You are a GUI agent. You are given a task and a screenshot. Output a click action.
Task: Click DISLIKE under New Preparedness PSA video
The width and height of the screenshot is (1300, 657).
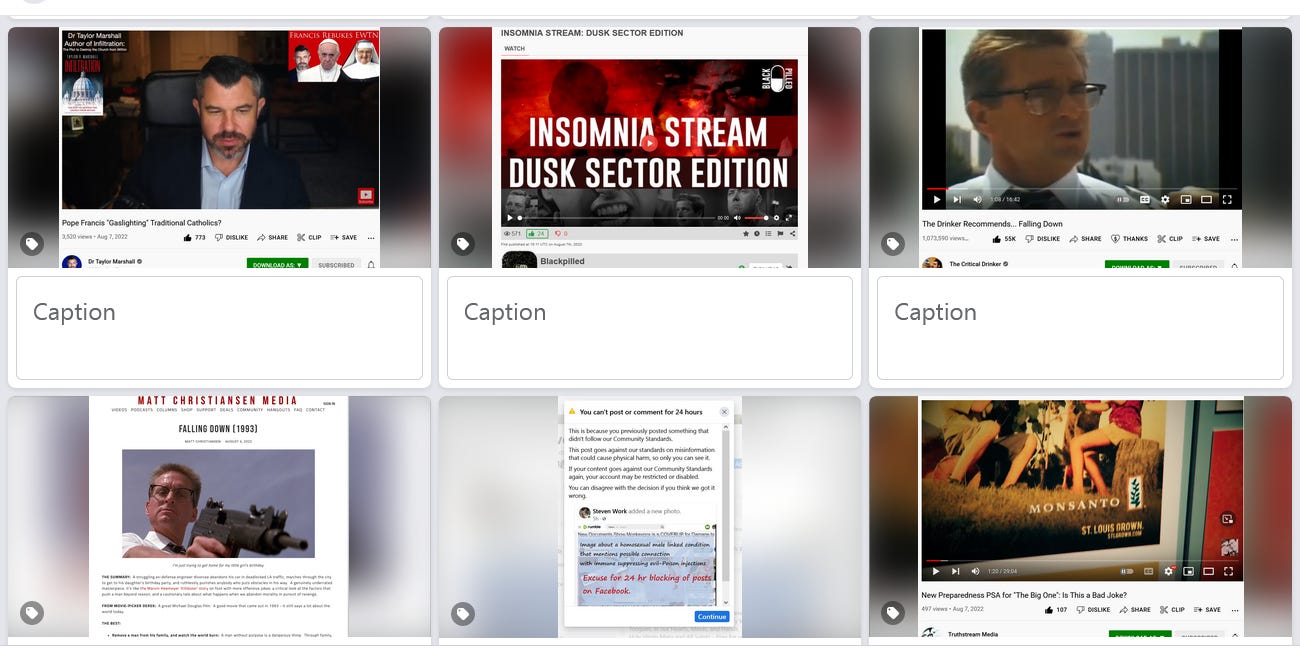coord(1093,609)
